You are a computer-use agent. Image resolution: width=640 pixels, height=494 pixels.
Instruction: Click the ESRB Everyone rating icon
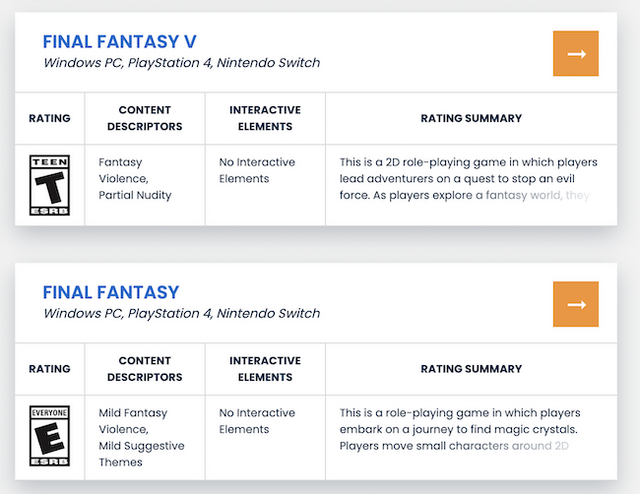coord(50,436)
